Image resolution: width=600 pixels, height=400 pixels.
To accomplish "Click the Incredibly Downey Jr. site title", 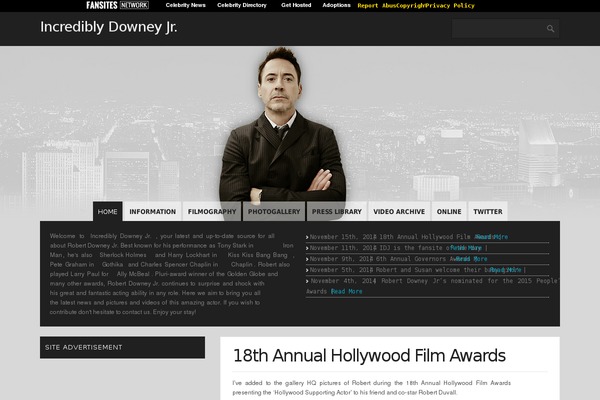I will click(x=109, y=27).
